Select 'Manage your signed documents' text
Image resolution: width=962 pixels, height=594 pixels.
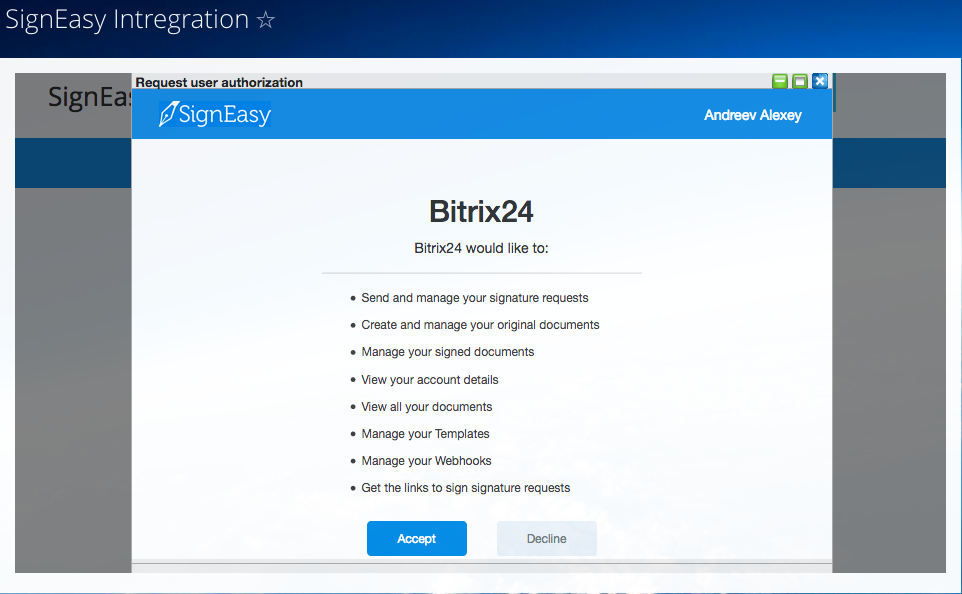tap(448, 352)
